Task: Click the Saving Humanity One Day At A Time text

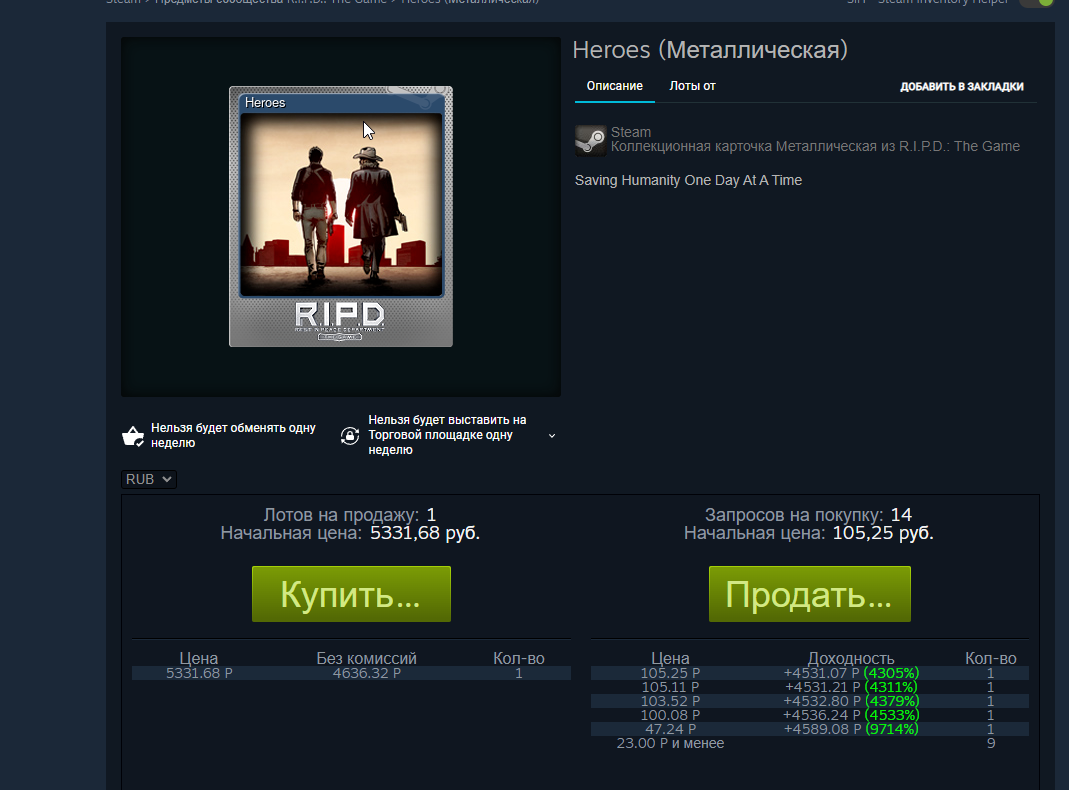Action: 688,181
